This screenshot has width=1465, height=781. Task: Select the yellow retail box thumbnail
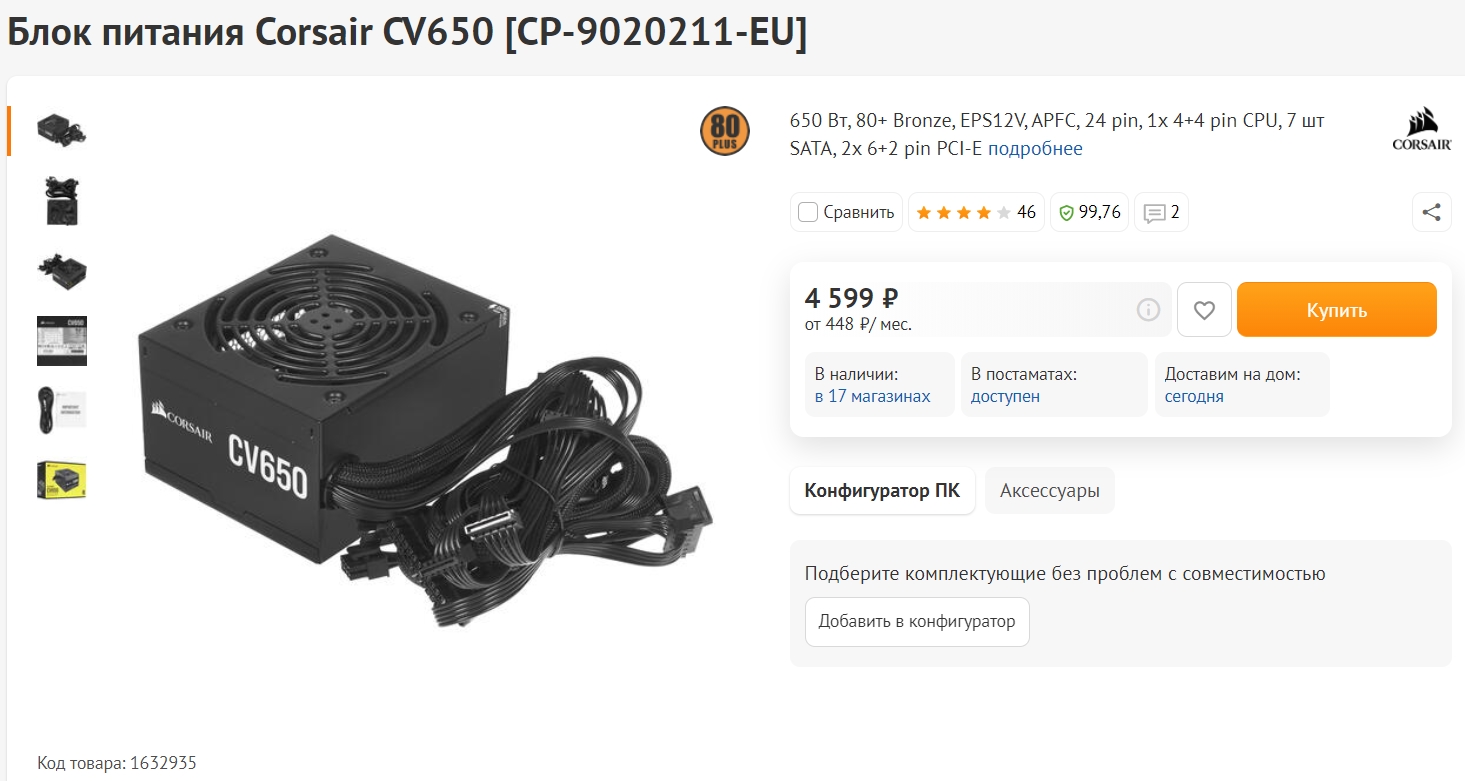[62, 482]
